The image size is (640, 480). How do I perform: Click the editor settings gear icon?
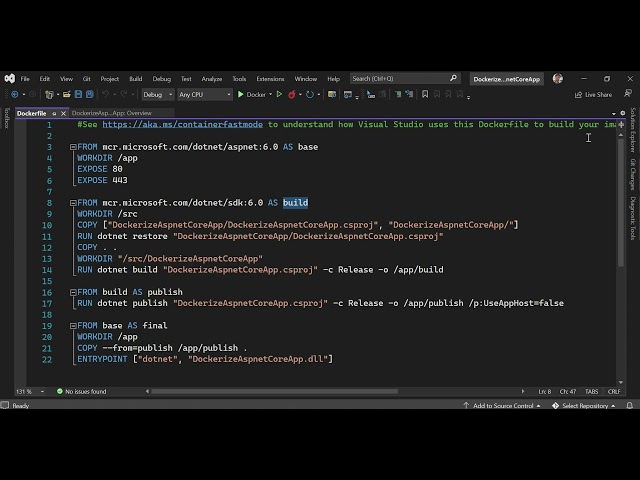point(622,113)
